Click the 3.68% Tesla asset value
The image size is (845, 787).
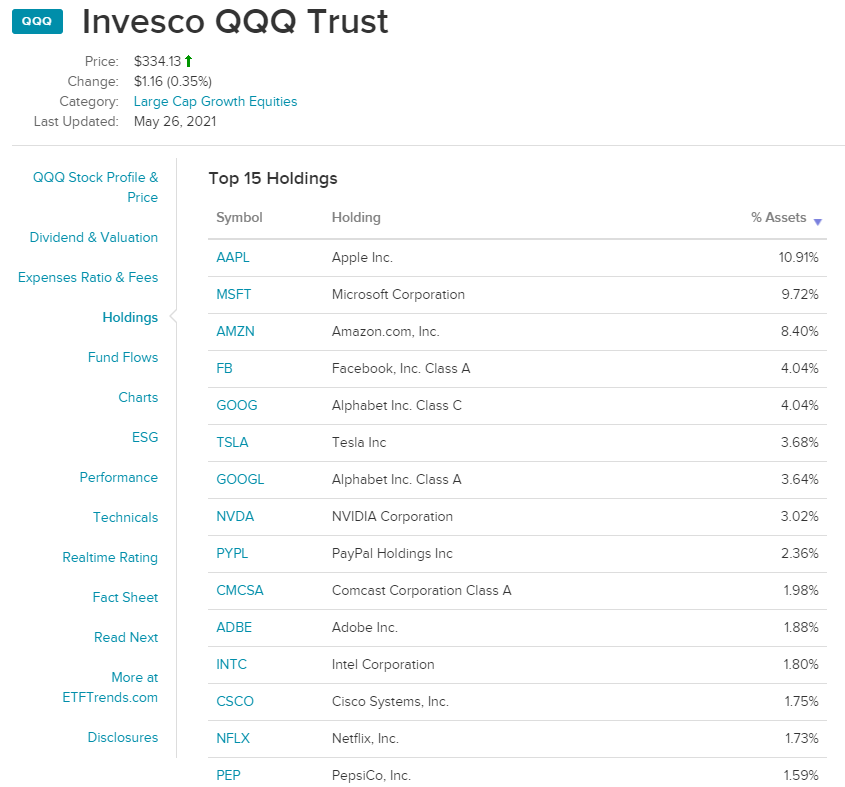click(x=800, y=442)
